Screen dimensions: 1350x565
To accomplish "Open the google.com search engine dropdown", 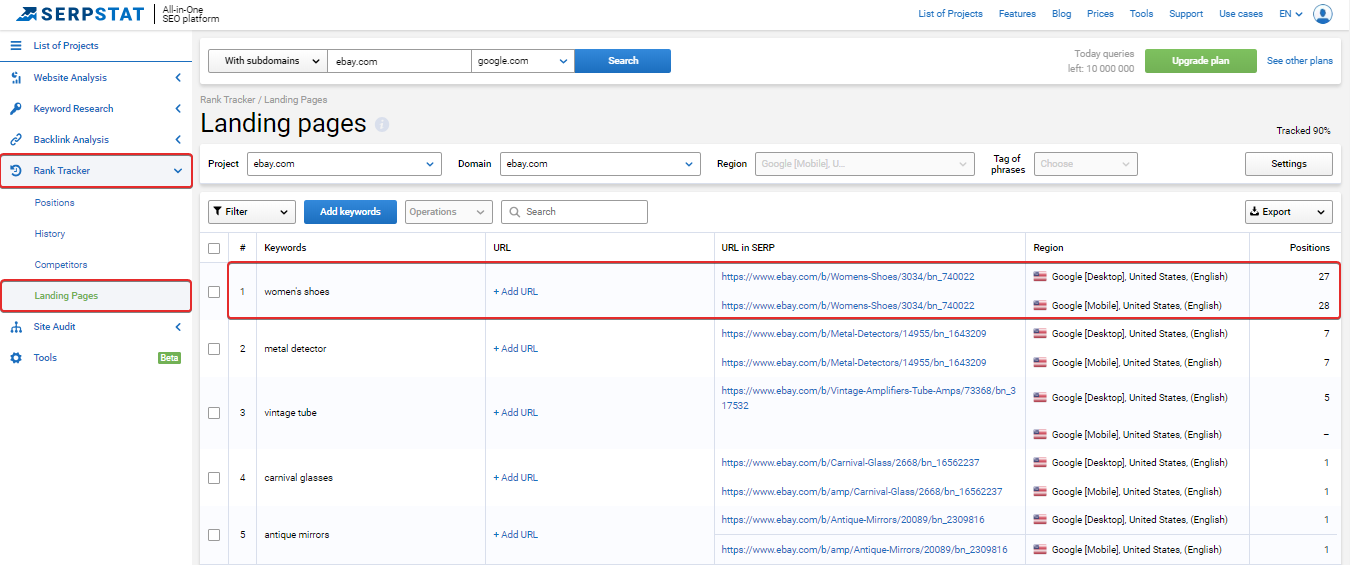I will click(523, 61).
